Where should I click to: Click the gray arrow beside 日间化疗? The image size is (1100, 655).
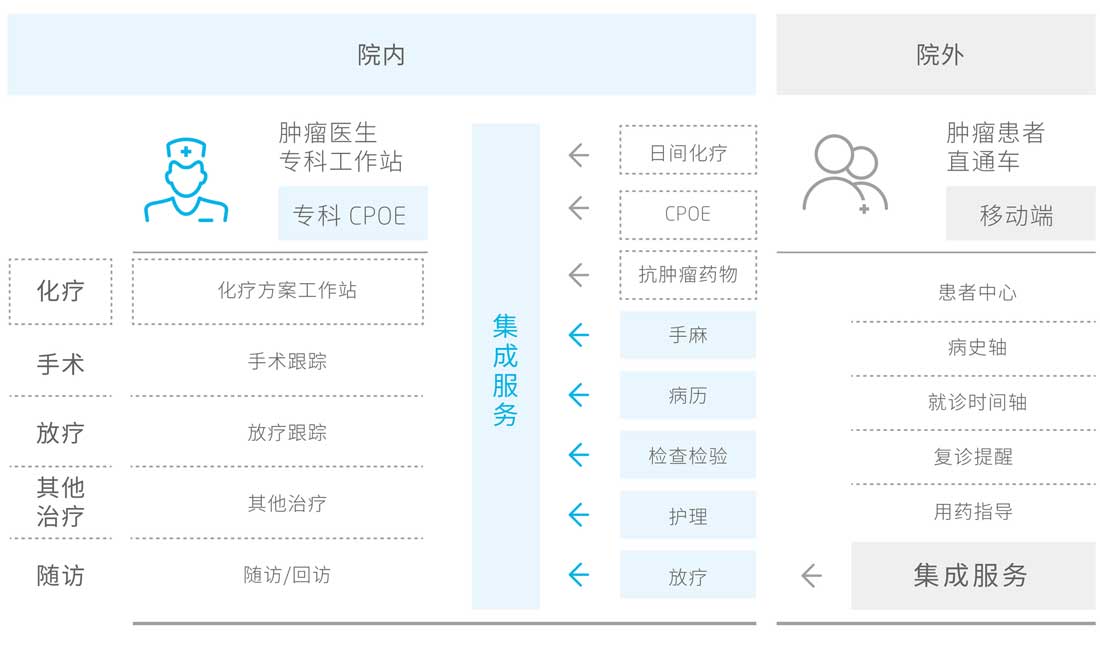pyautogui.click(x=579, y=155)
